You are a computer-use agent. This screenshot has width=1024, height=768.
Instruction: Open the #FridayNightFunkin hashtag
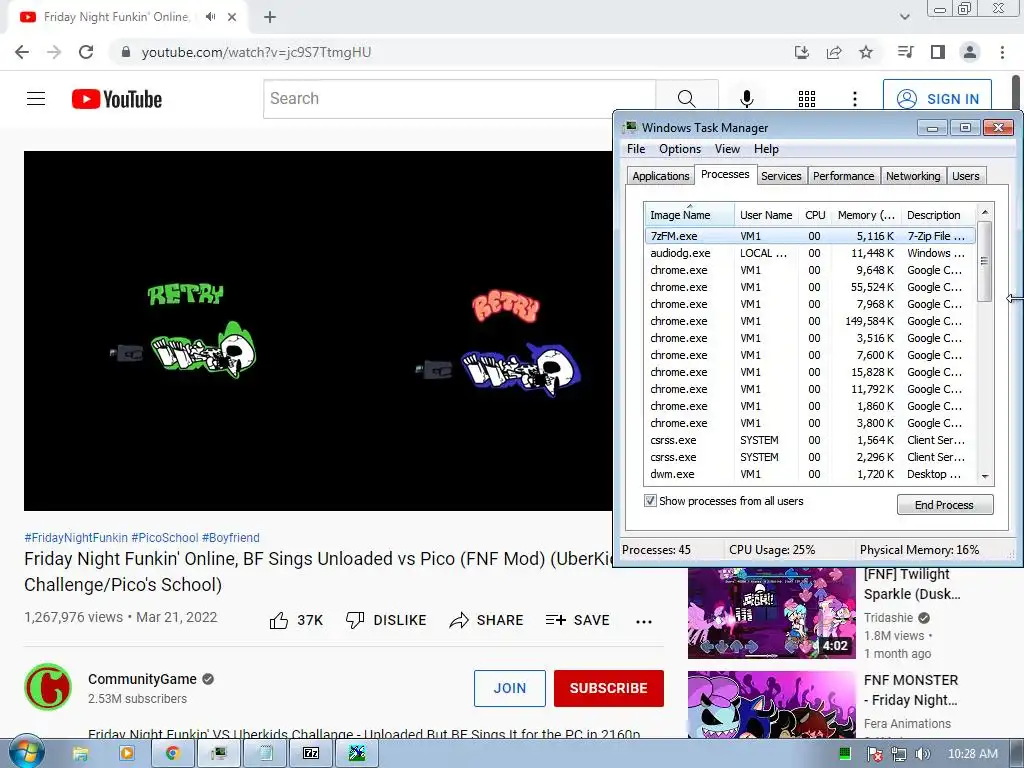click(x=76, y=537)
